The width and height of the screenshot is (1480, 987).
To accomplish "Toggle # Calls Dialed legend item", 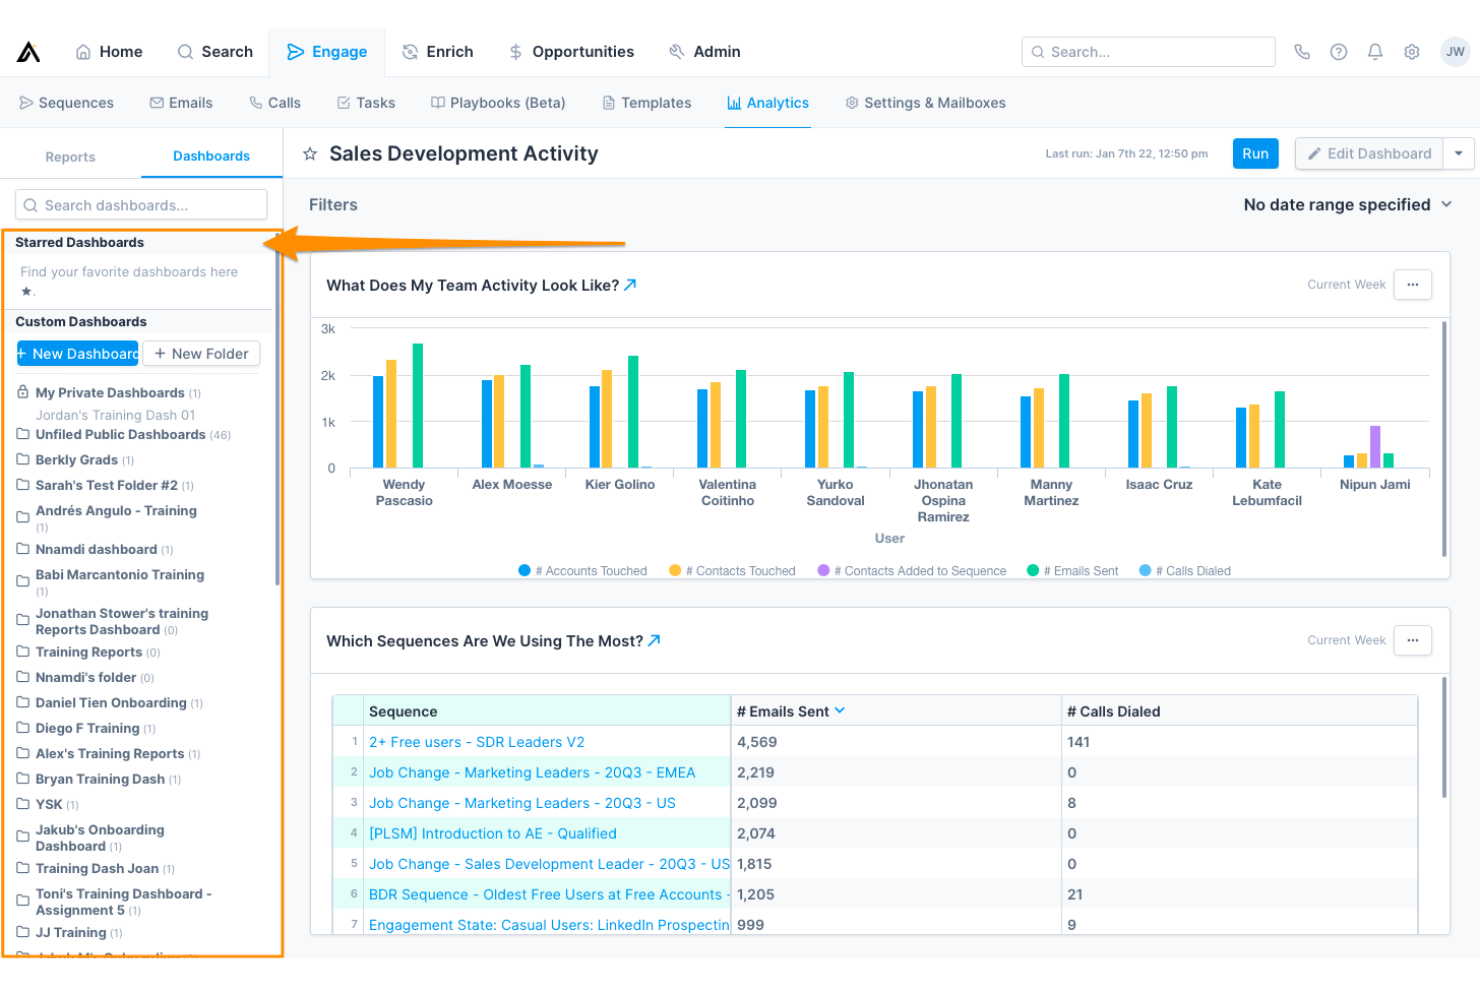I will tap(1185, 571).
